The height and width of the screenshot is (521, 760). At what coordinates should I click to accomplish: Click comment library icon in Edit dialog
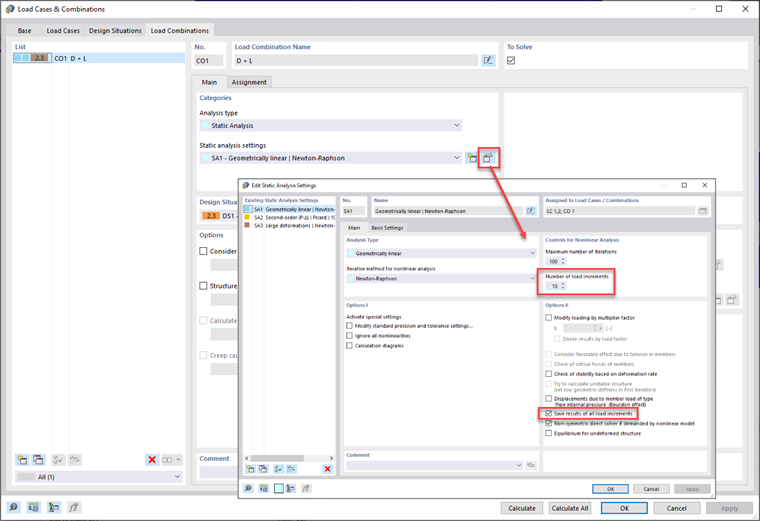pyautogui.click(x=531, y=465)
